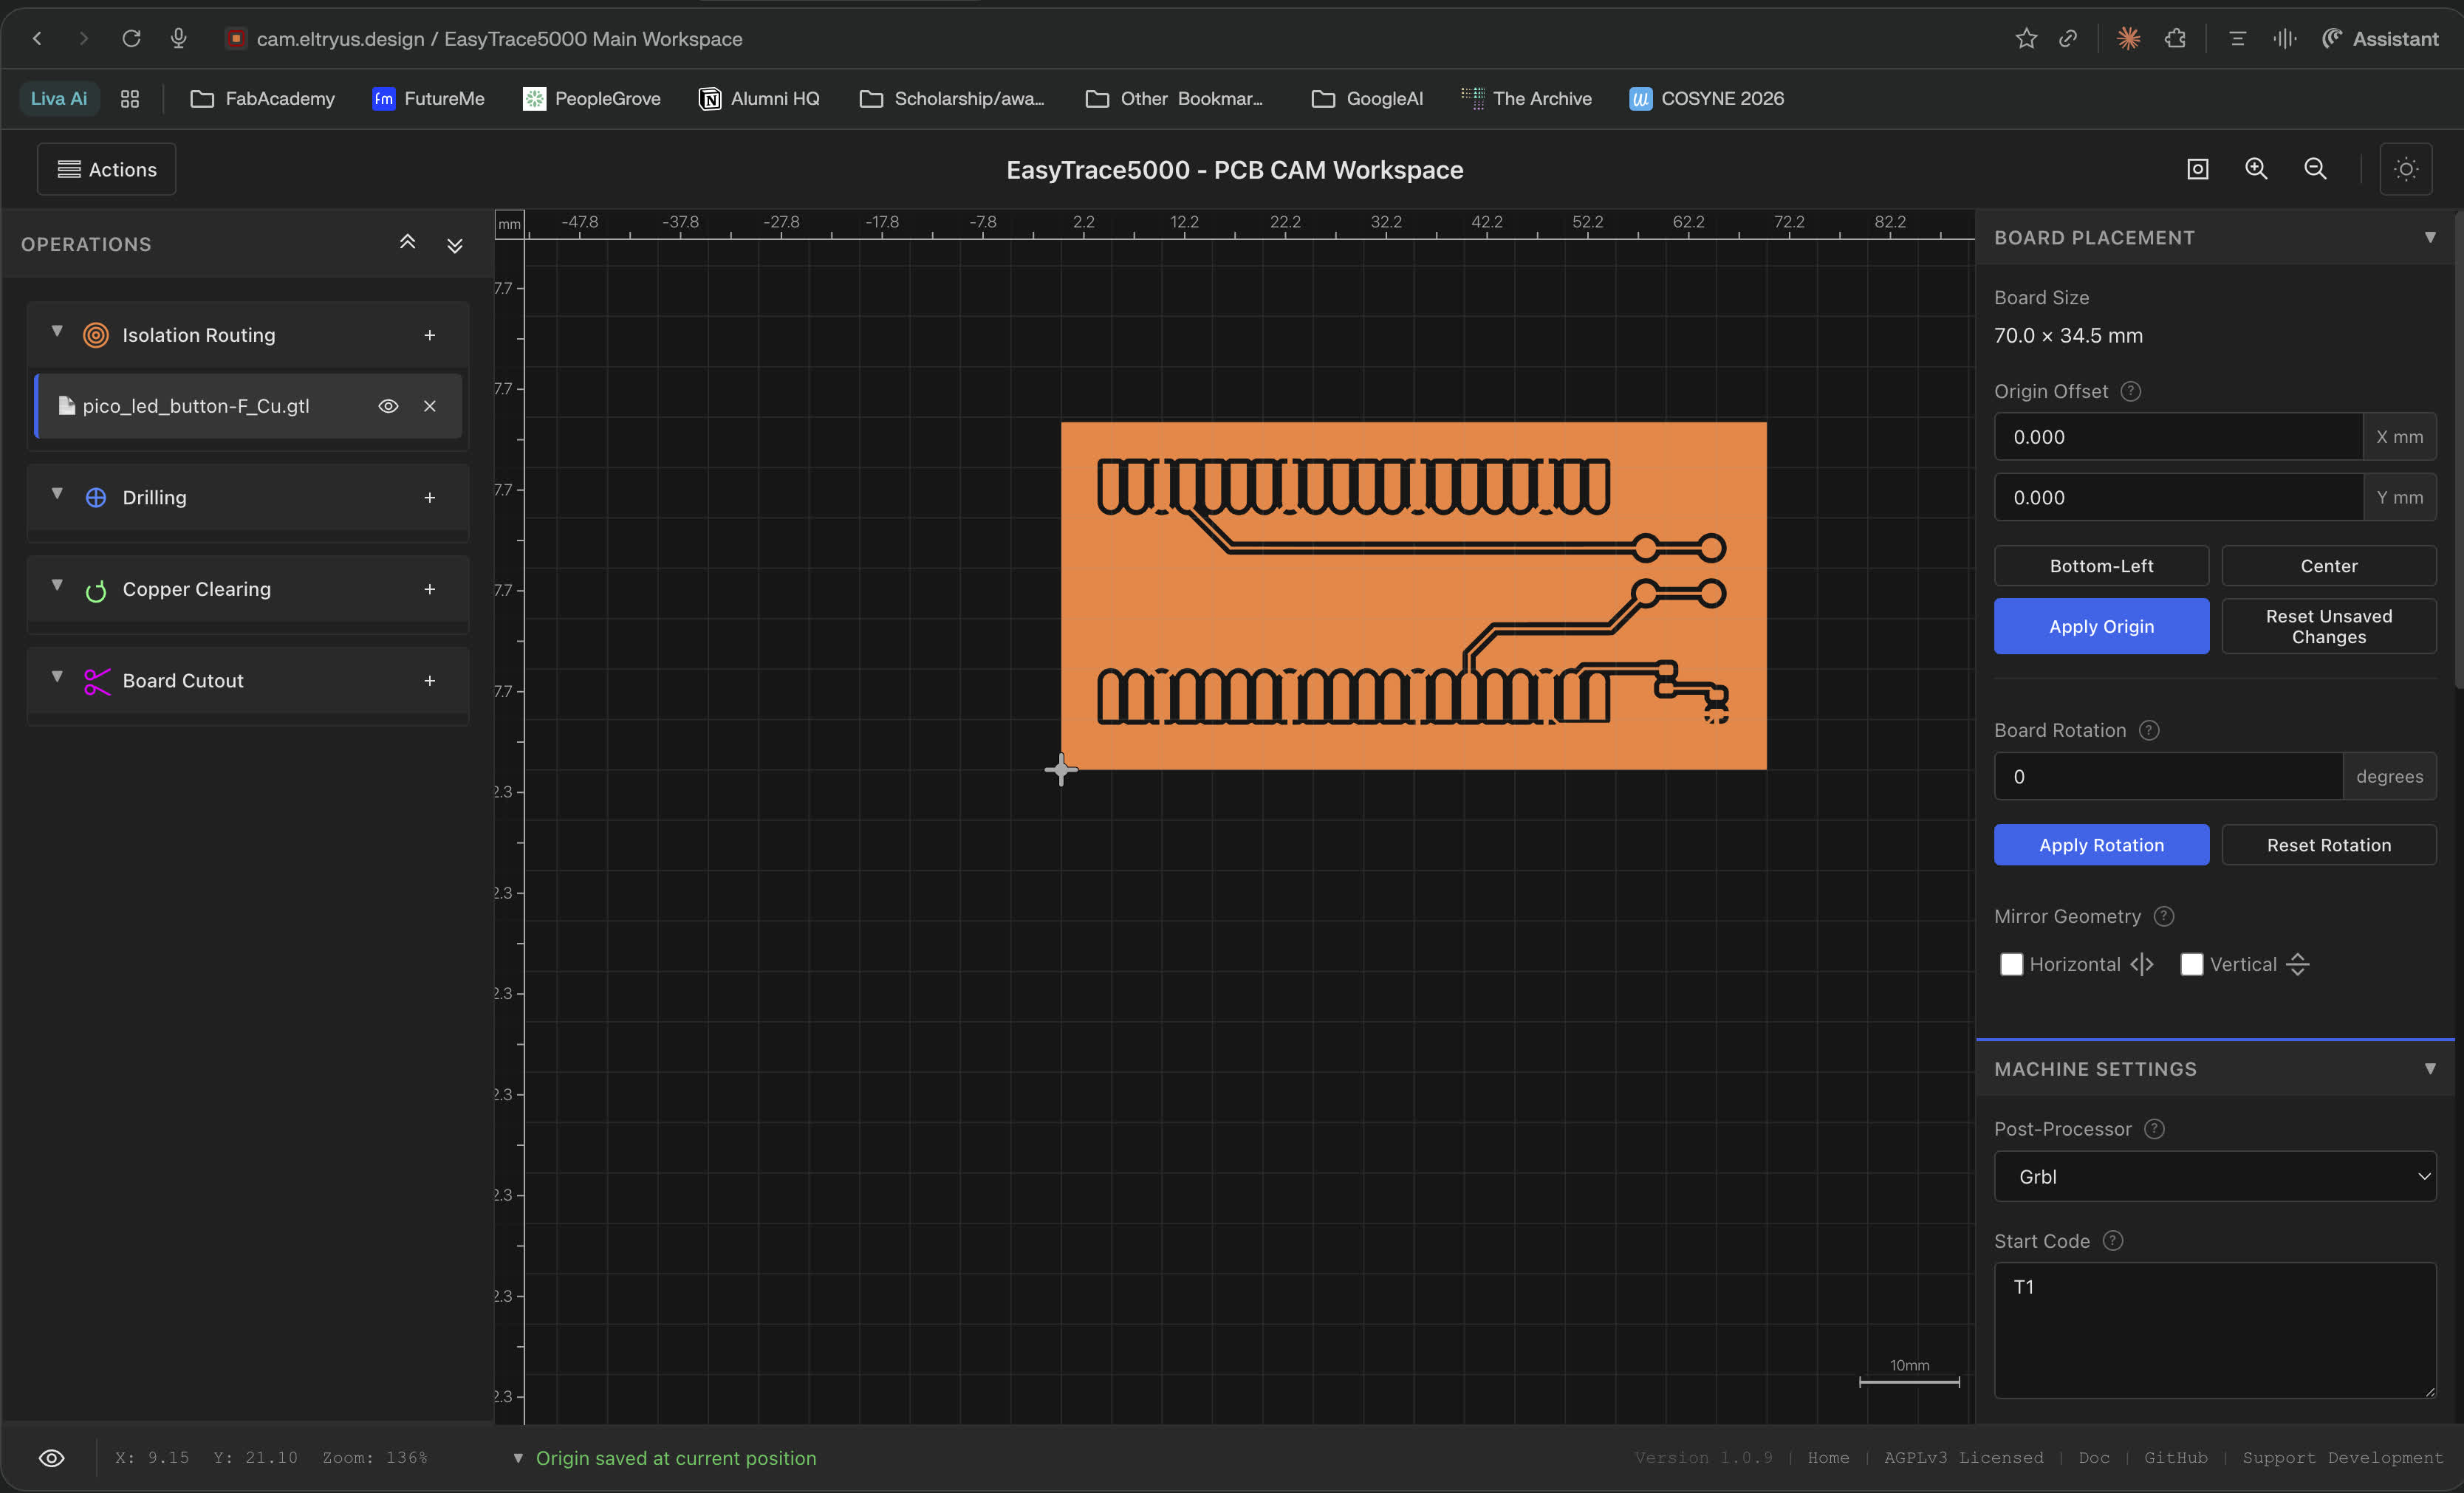Collapse the Board Placement panel
This screenshot has height=1493, width=2464.
tap(2431, 237)
